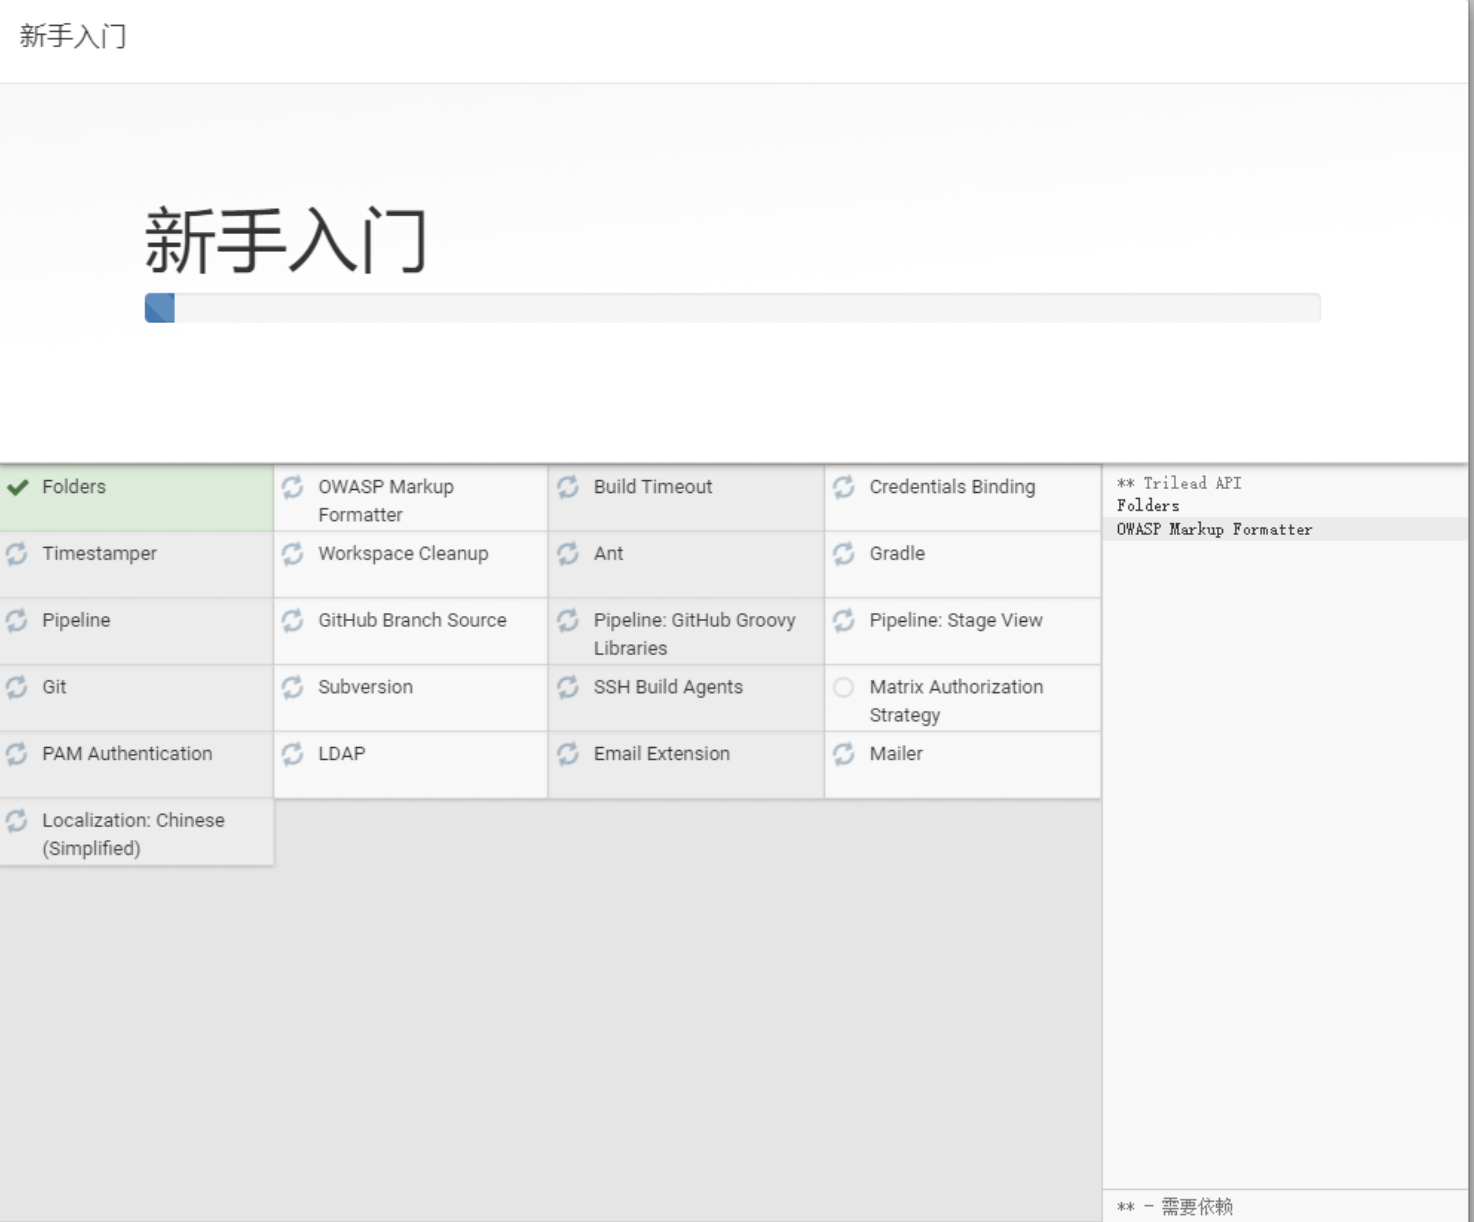Click the 'OWASP Markup Formatter' install log entry
This screenshot has height=1222, width=1474.
tap(1214, 529)
